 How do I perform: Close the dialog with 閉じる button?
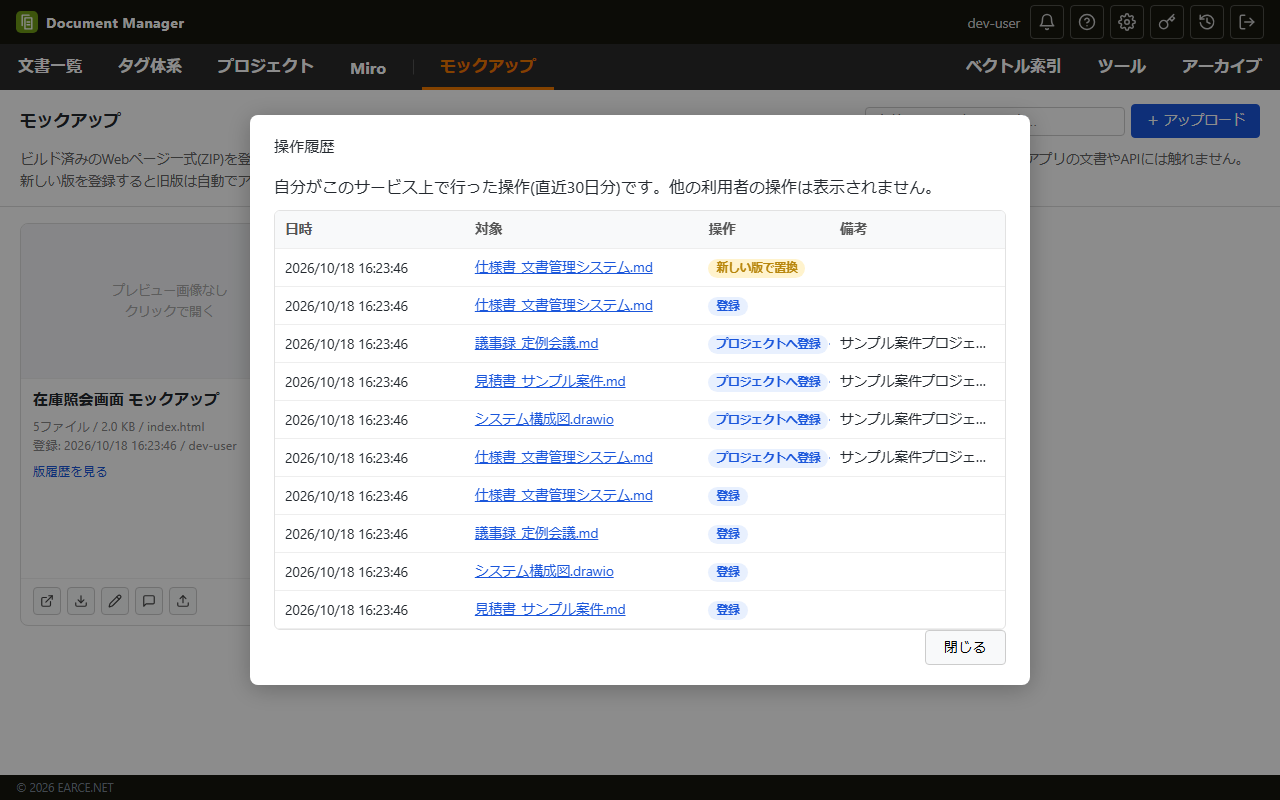tap(965, 647)
